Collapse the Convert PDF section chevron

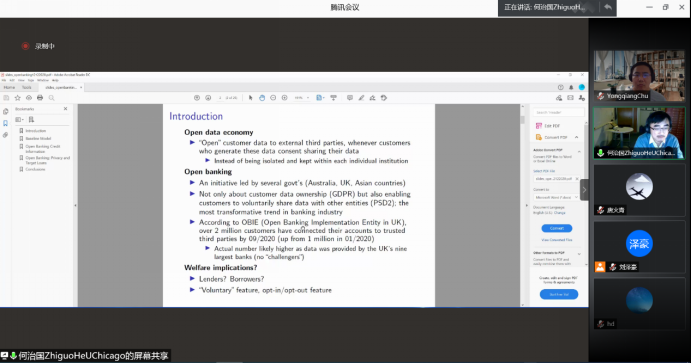coord(576,137)
